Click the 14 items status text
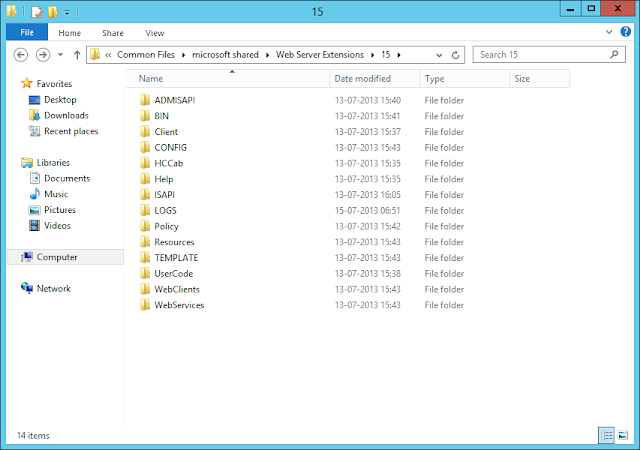Viewport: 640px width, 450px height. (33, 436)
